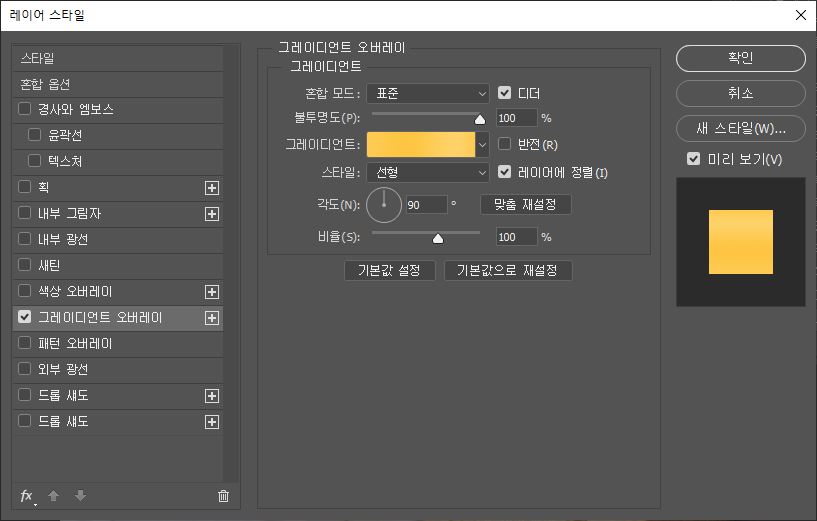The width and height of the screenshot is (817, 521).
Task: Select the 패턴 오버레이 effect label
Action: click(75, 343)
